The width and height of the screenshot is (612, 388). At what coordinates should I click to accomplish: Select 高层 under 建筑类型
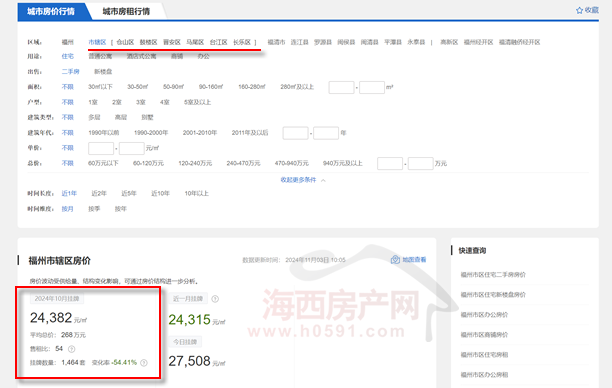point(121,117)
